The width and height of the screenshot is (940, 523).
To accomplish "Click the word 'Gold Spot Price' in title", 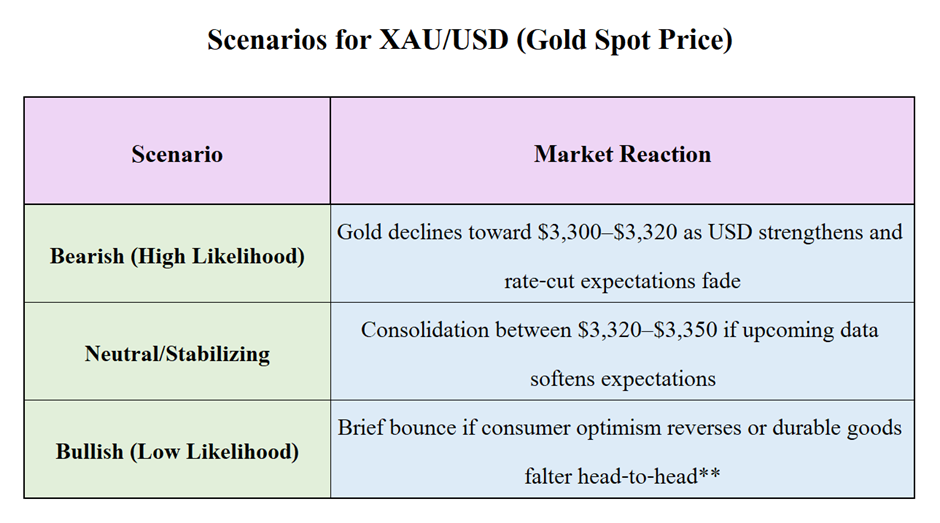I will tap(624, 40).
